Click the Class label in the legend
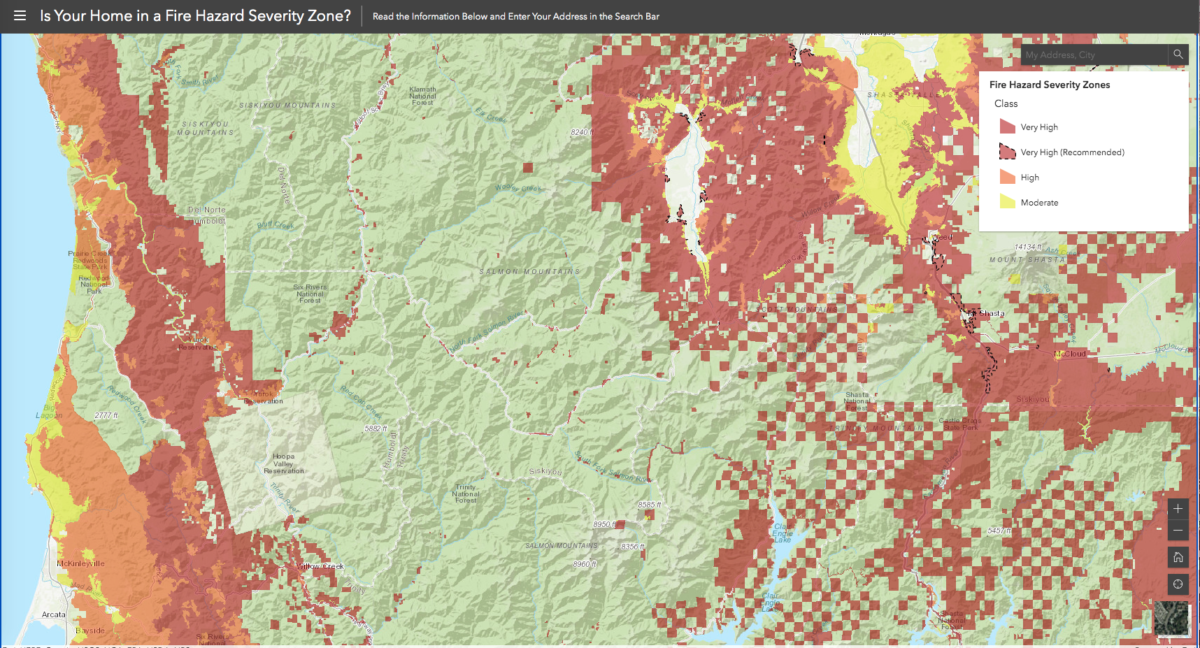This screenshot has width=1200, height=648. (1006, 103)
